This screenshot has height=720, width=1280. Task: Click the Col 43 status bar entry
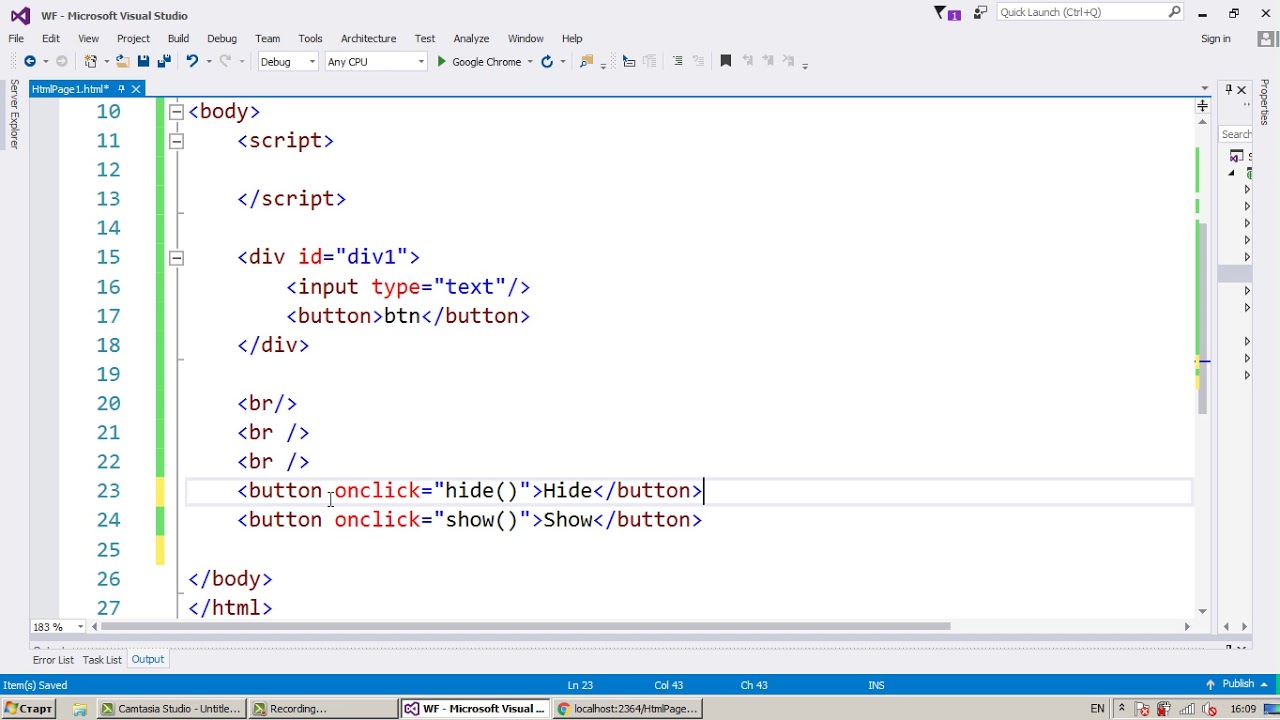[x=669, y=685]
